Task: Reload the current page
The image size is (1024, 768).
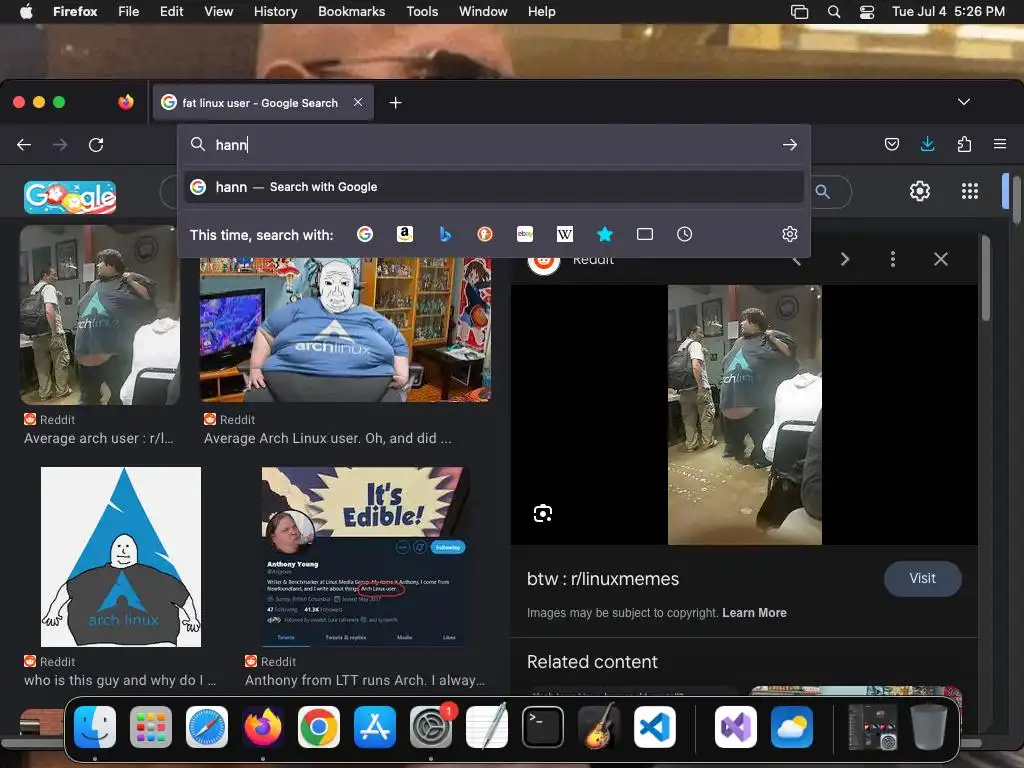Action: point(96,144)
